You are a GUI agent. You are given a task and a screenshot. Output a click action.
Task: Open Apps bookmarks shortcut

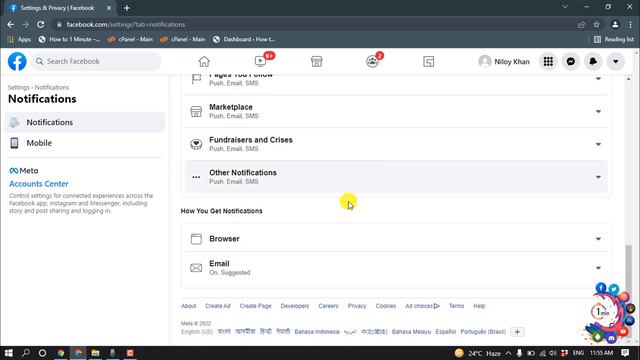(x=19, y=39)
